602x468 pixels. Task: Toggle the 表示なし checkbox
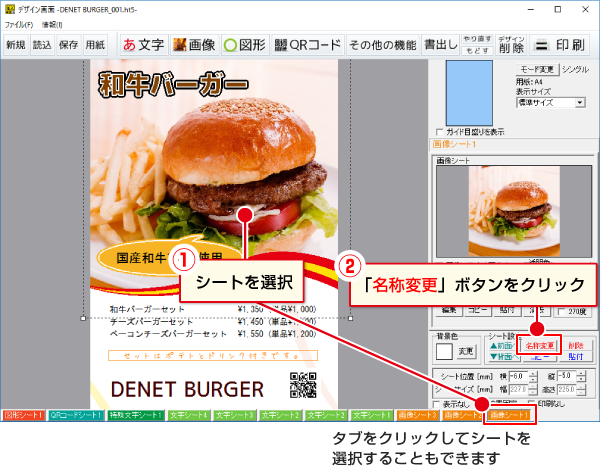tap(436, 404)
